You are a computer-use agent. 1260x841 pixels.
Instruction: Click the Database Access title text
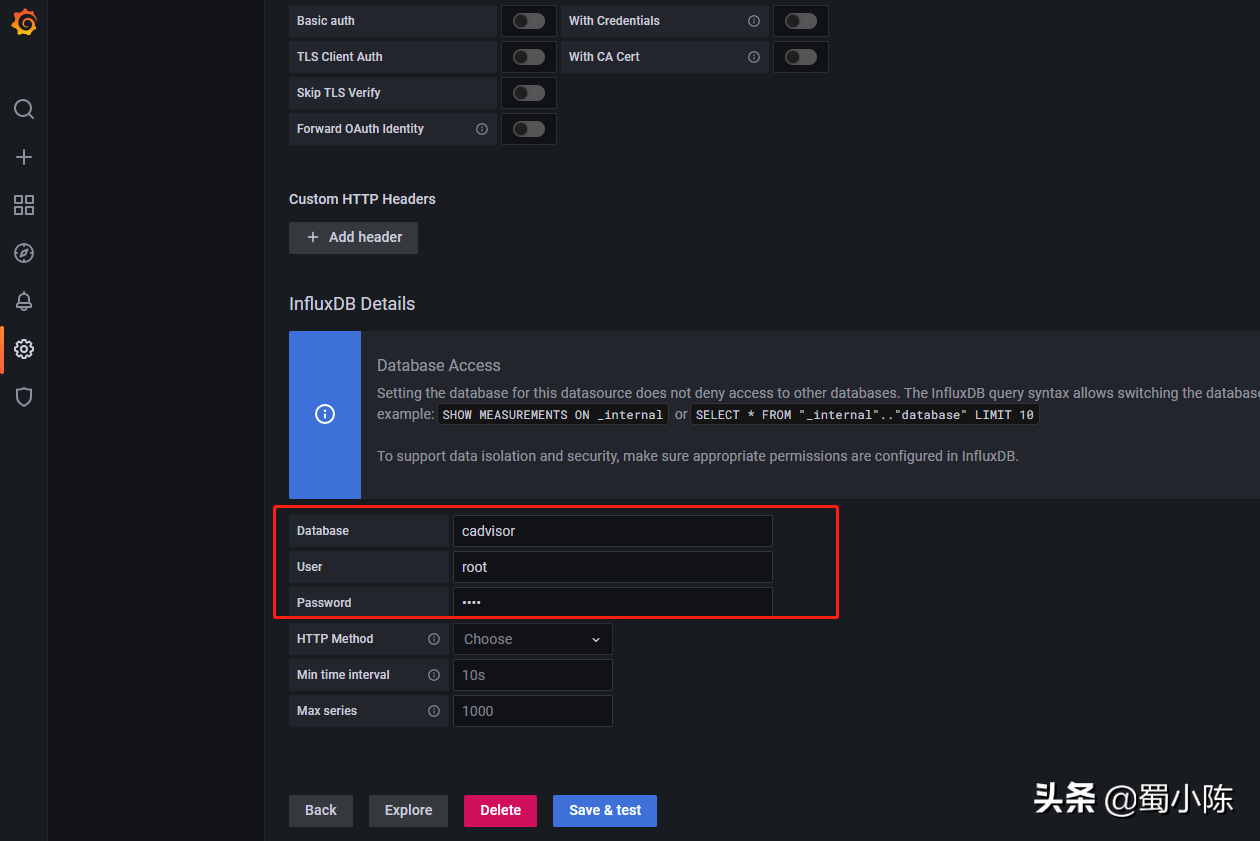(439, 366)
